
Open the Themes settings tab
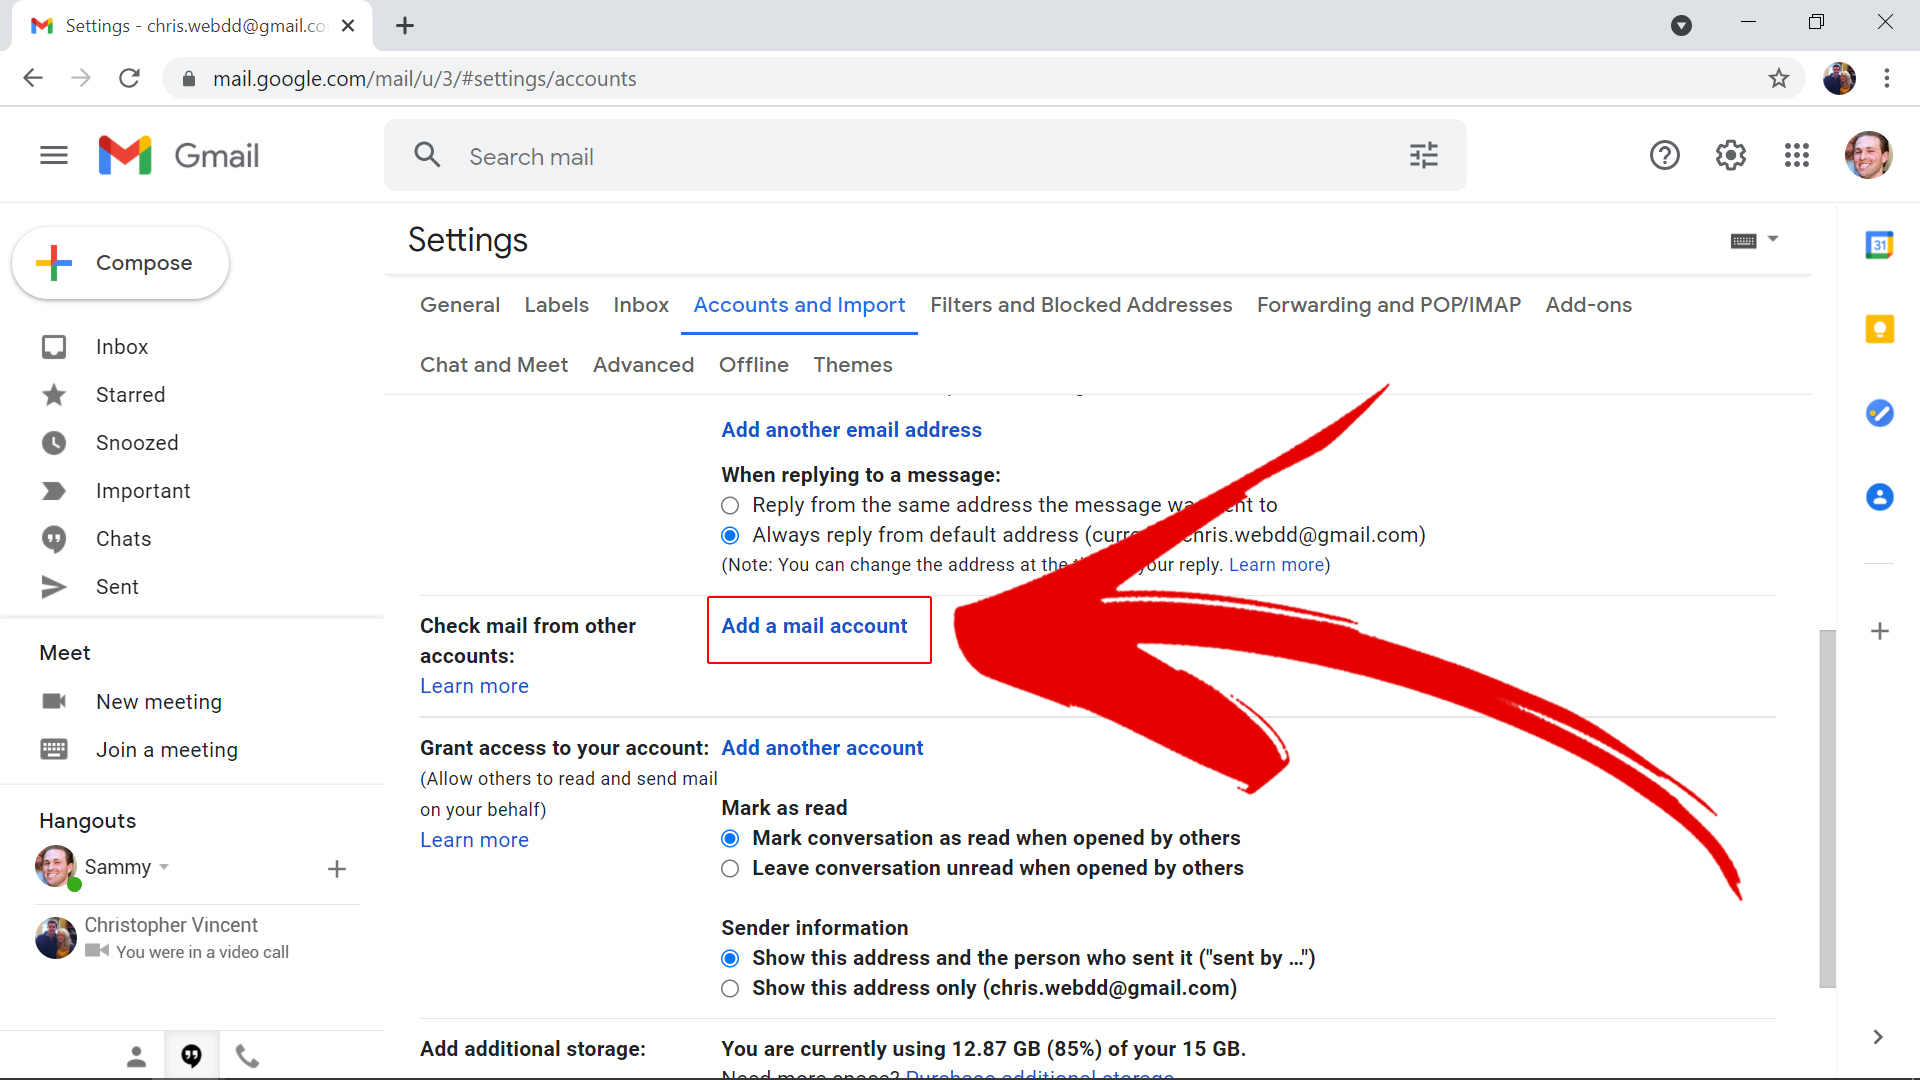[853, 365]
